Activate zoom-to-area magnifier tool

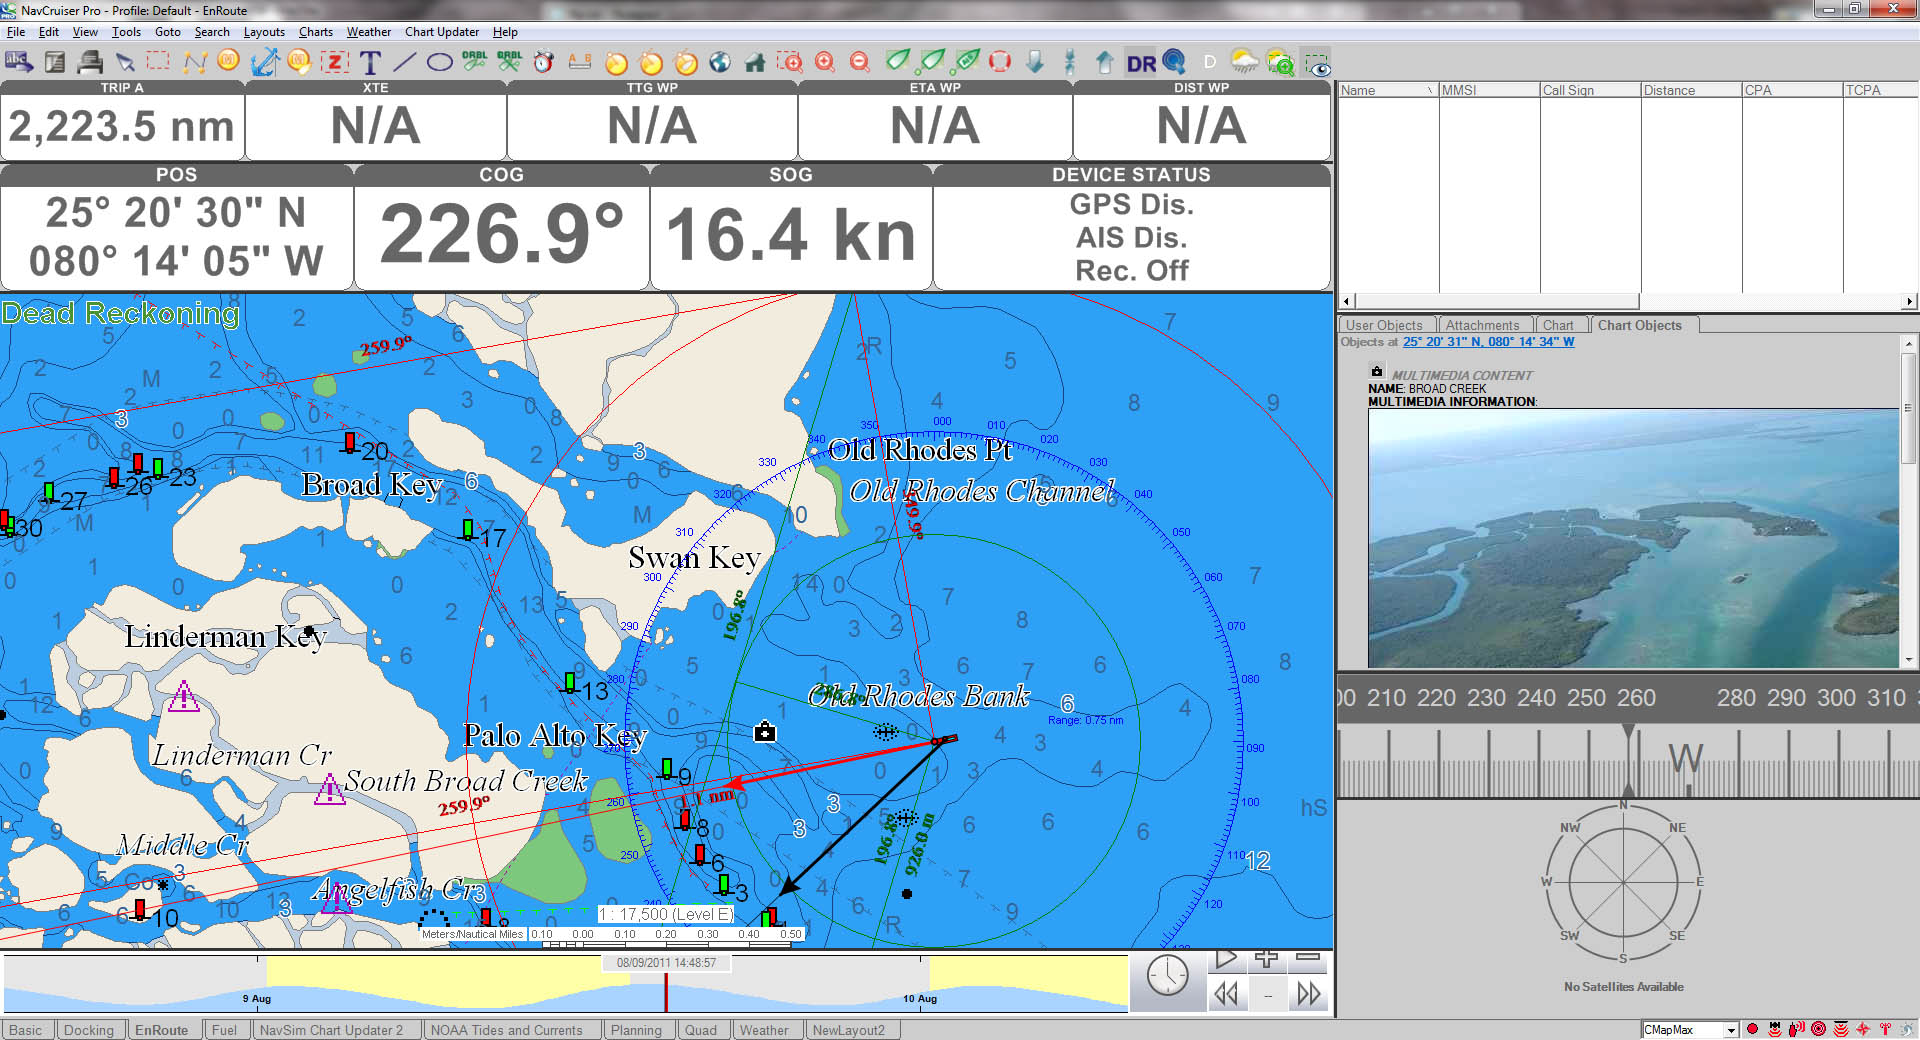pyautogui.click(x=790, y=62)
